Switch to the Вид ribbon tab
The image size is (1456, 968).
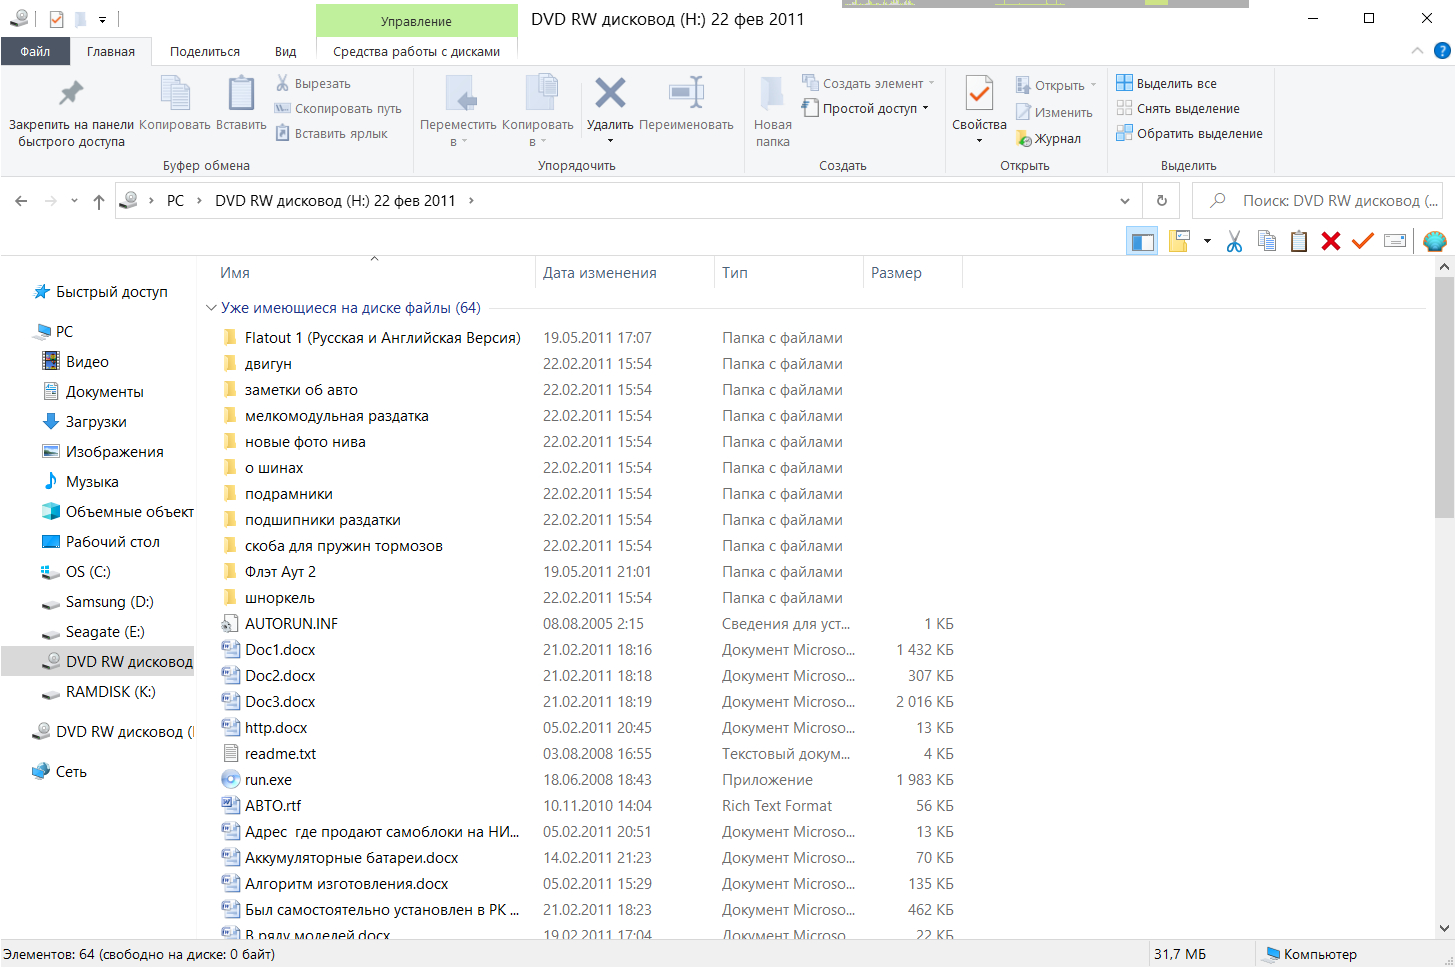286,51
